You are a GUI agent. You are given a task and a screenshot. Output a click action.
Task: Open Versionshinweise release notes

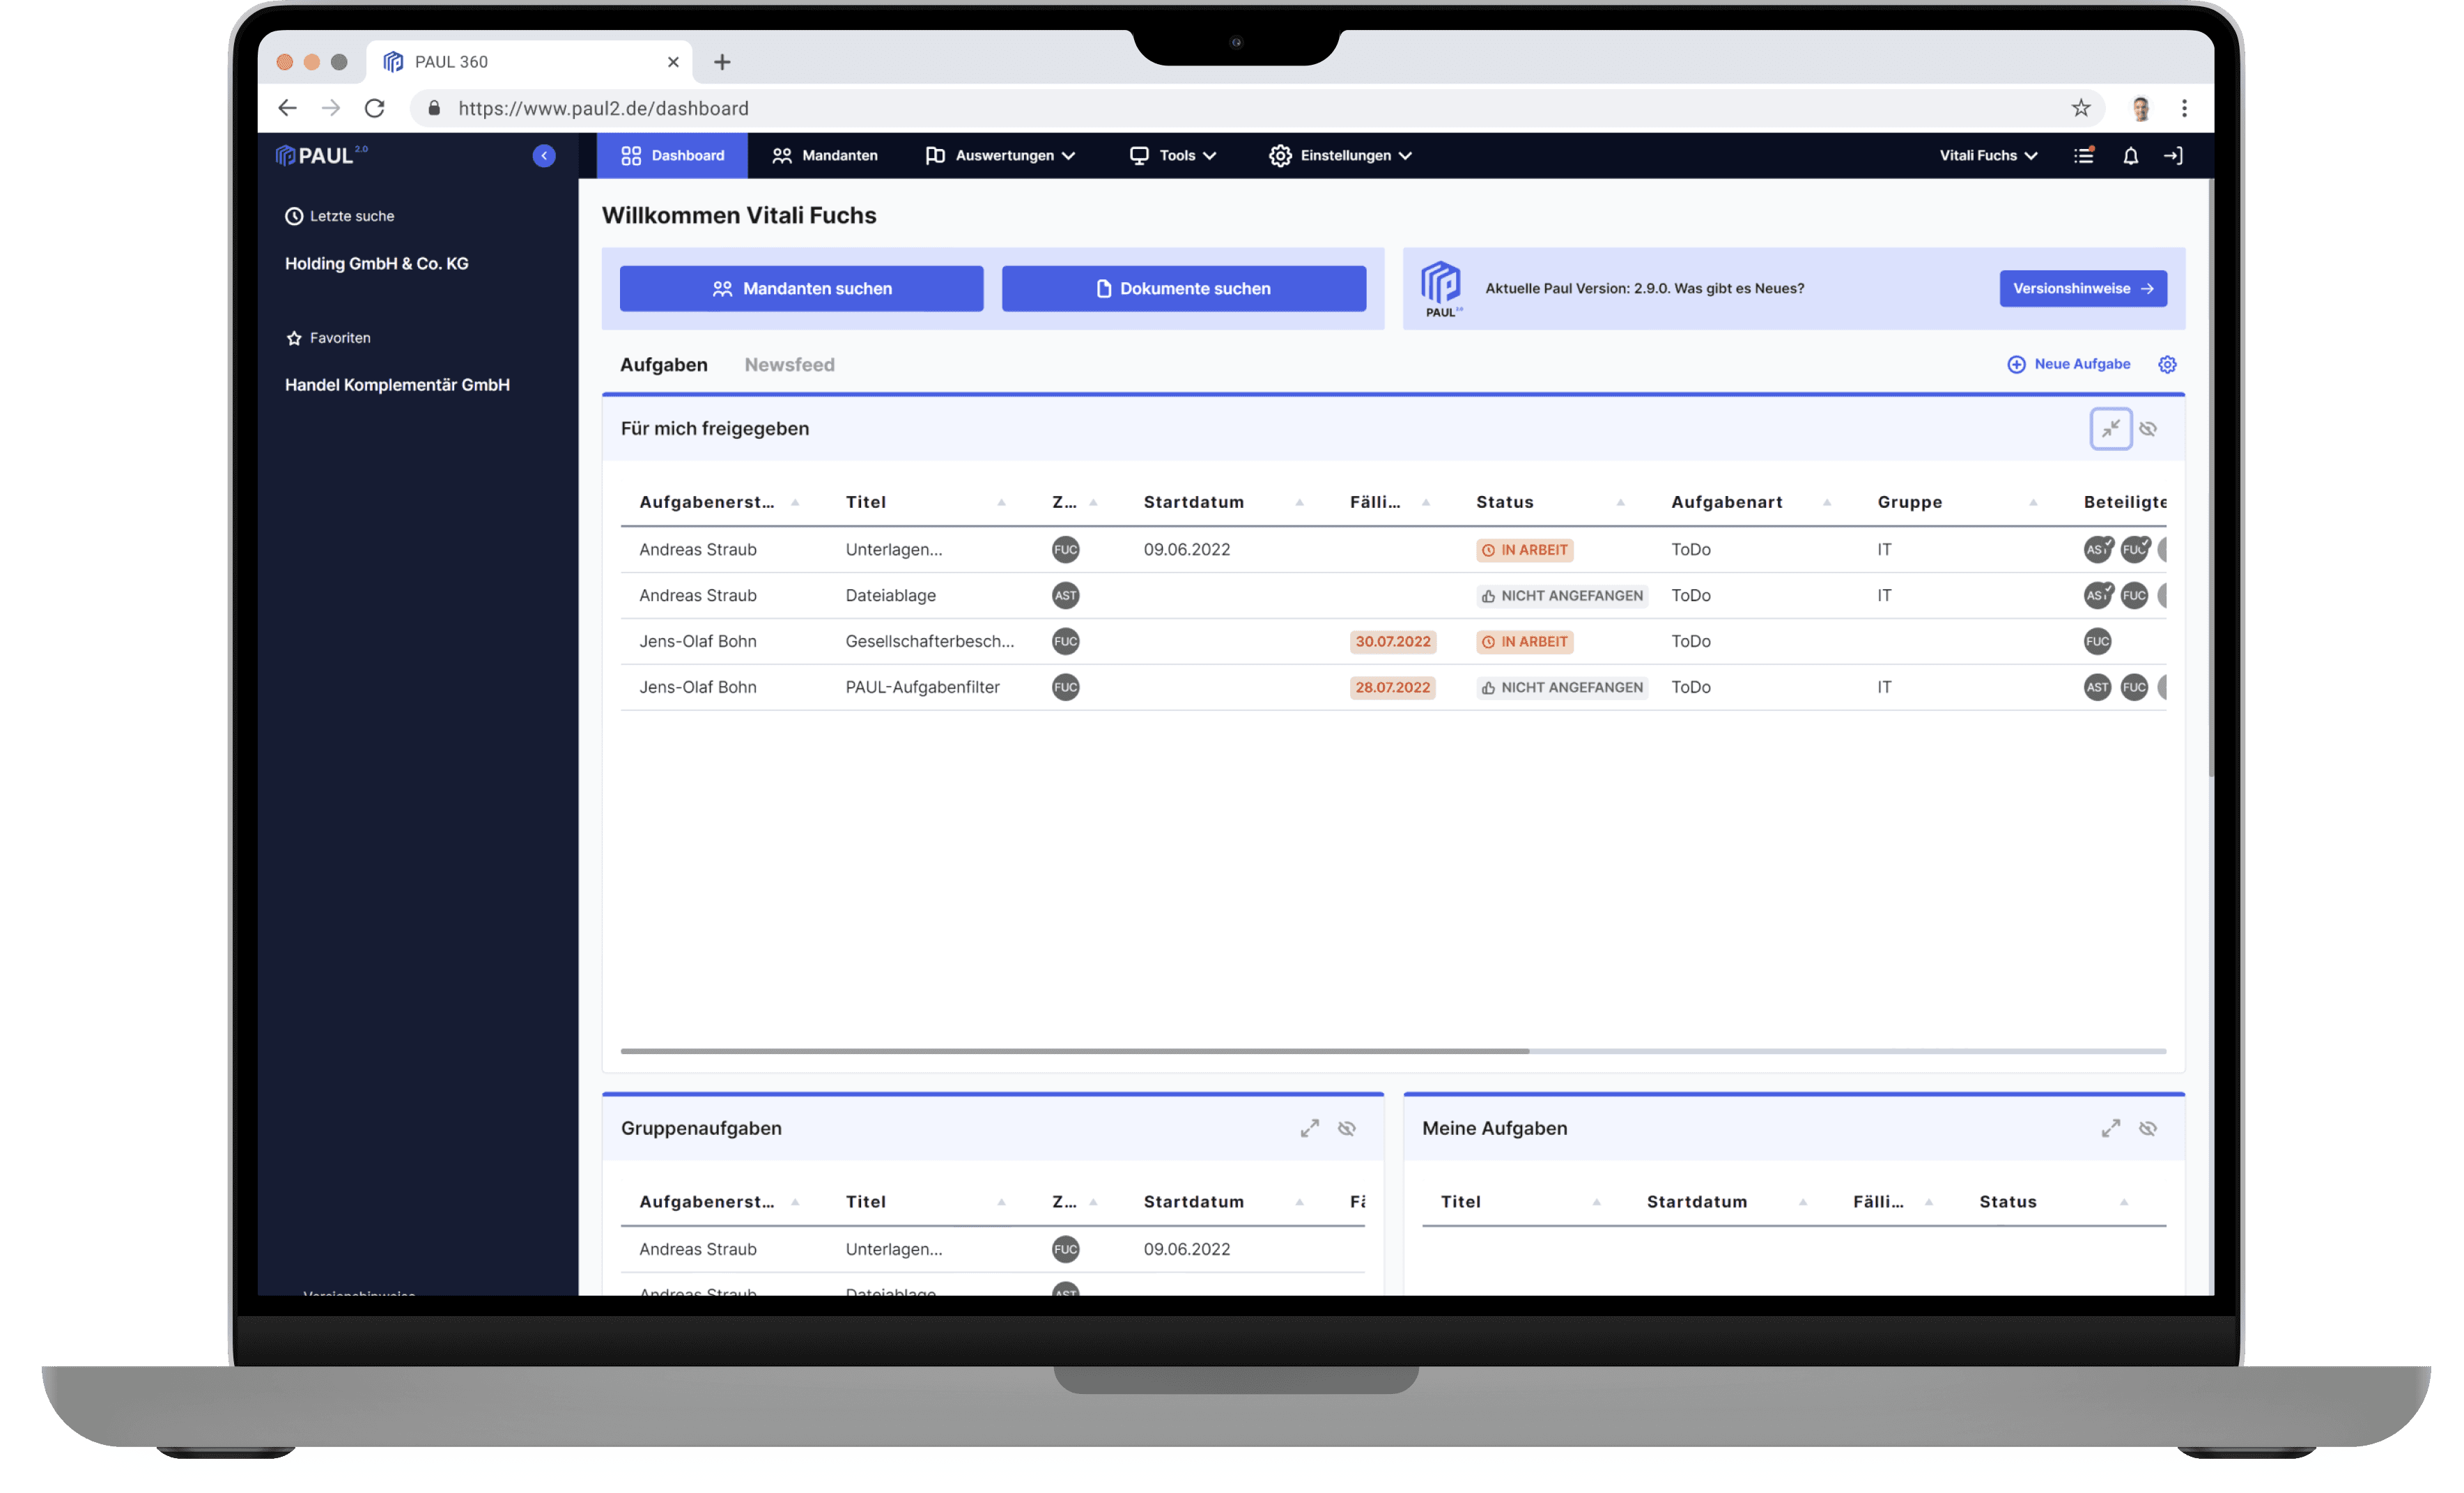pyautogui.click(x=2083, y=288)
